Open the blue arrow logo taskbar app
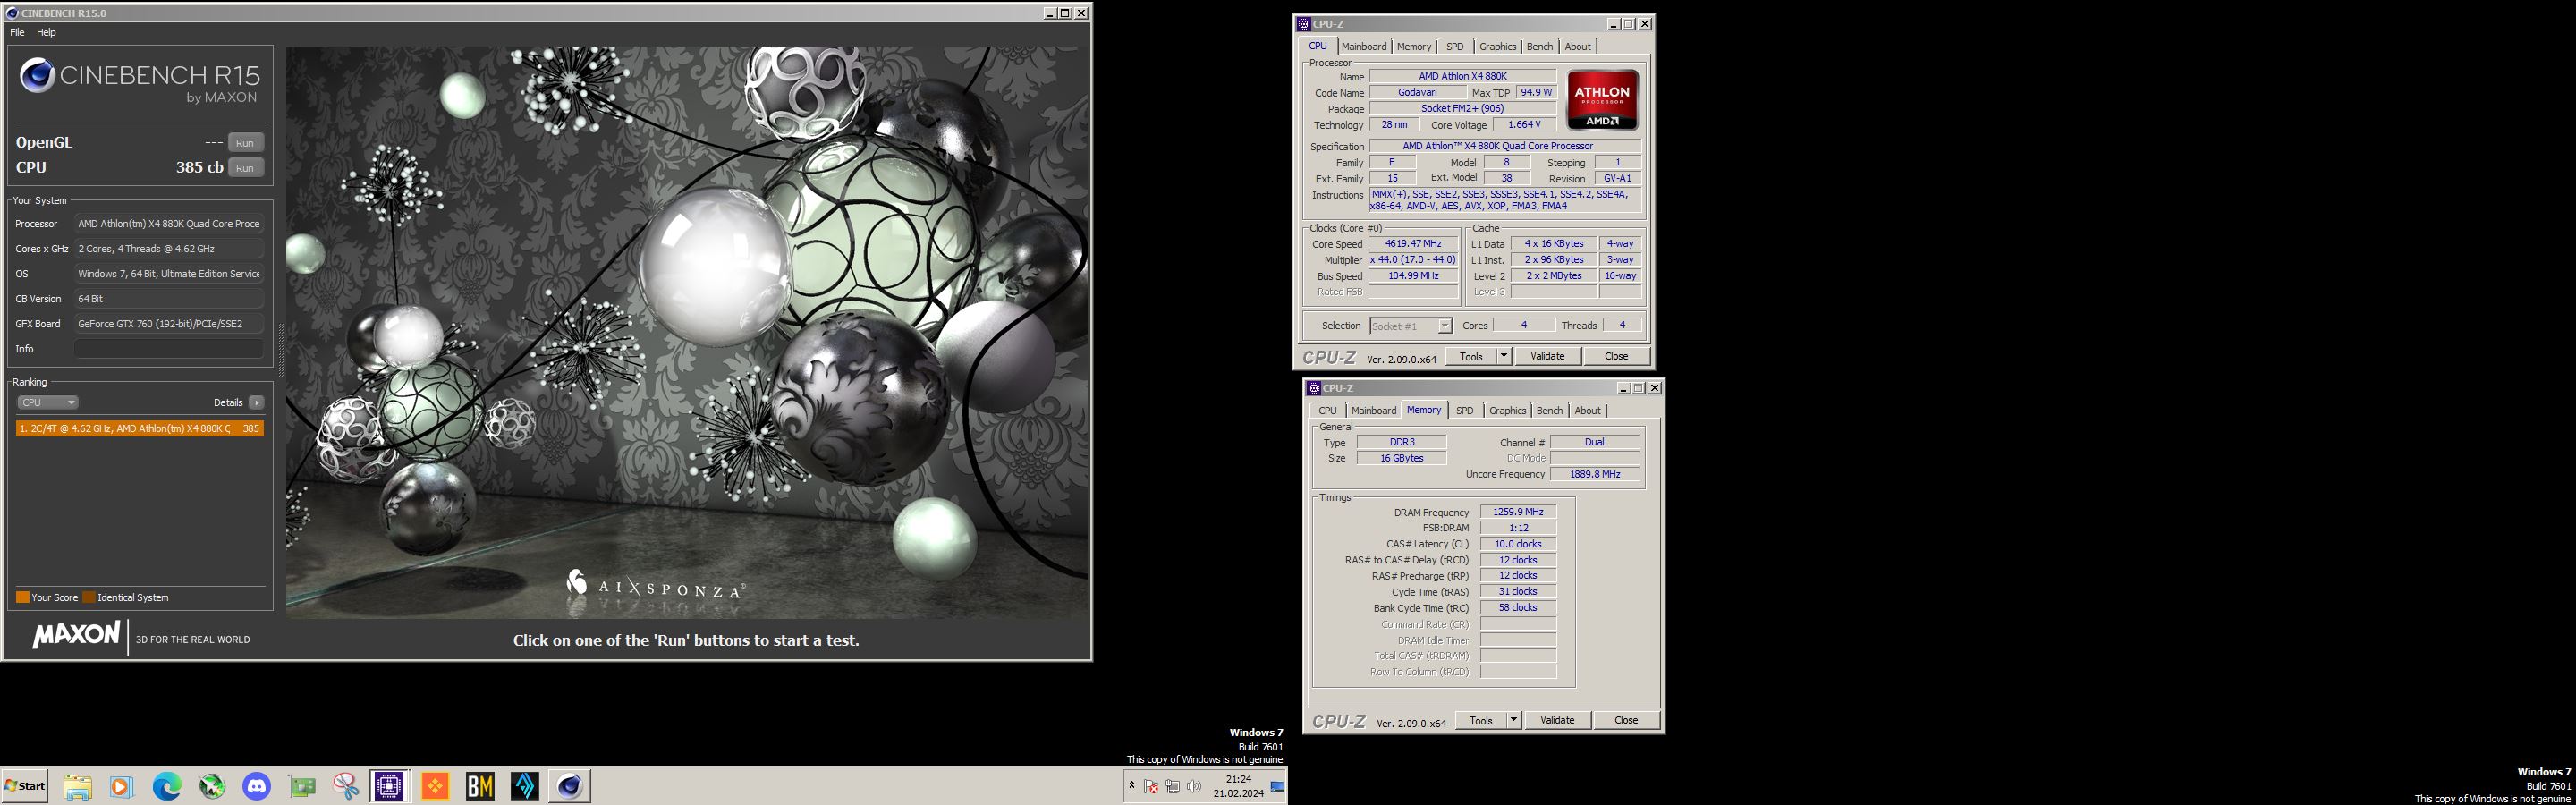The width and height of the screenshot is (2576, 805). tap(525, 787)
